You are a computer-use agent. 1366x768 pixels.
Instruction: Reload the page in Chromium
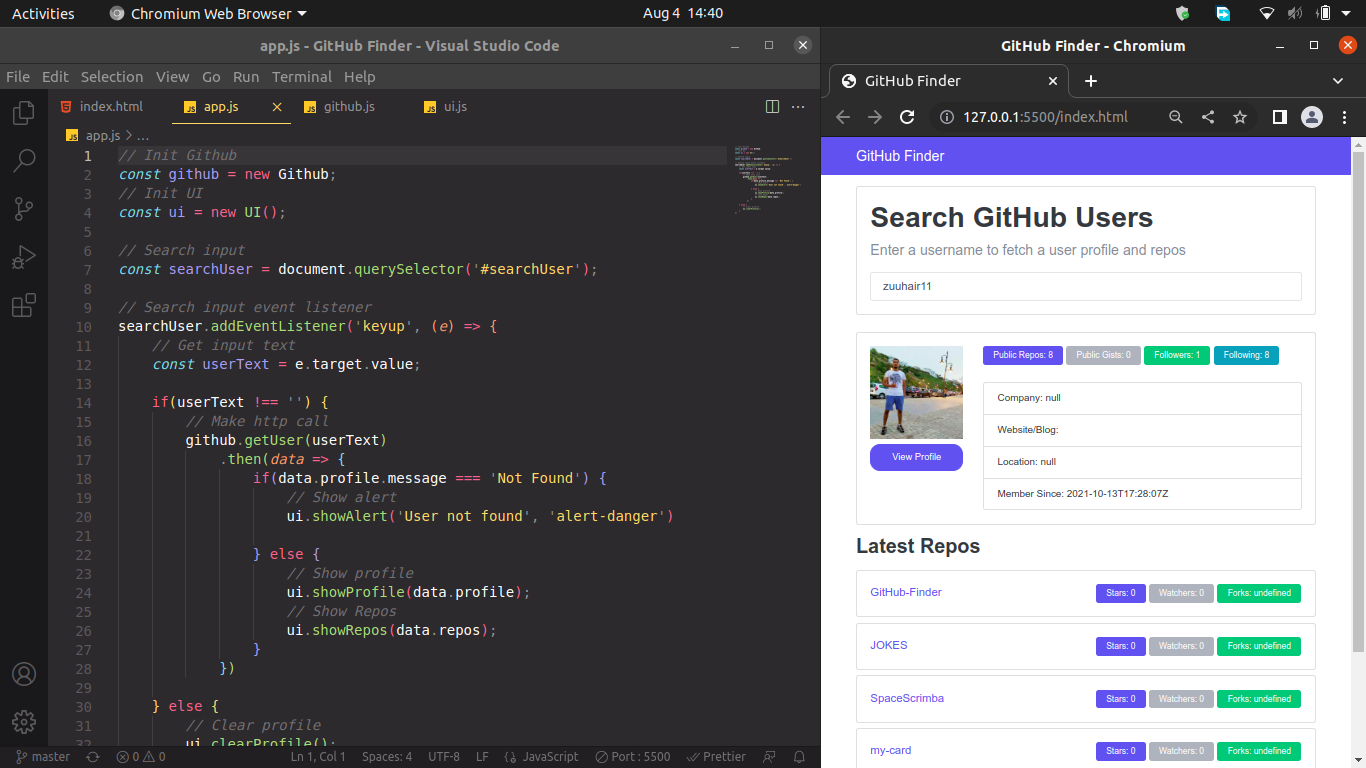(x=907, y=117)
